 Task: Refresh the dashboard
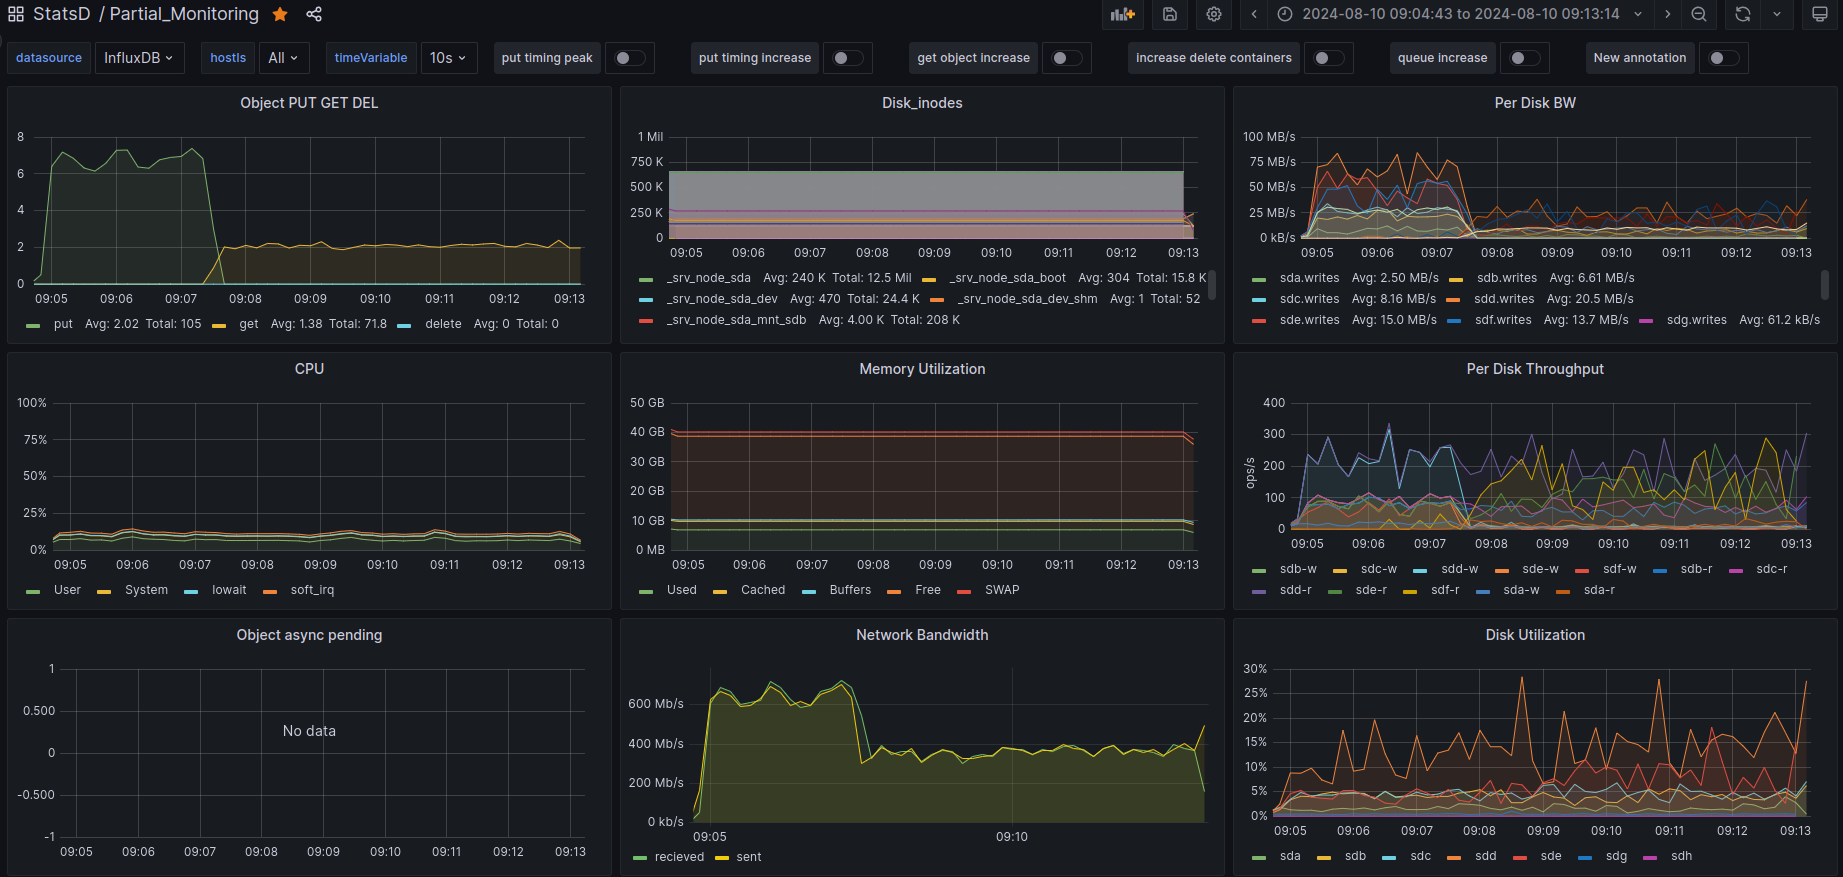1743,14
